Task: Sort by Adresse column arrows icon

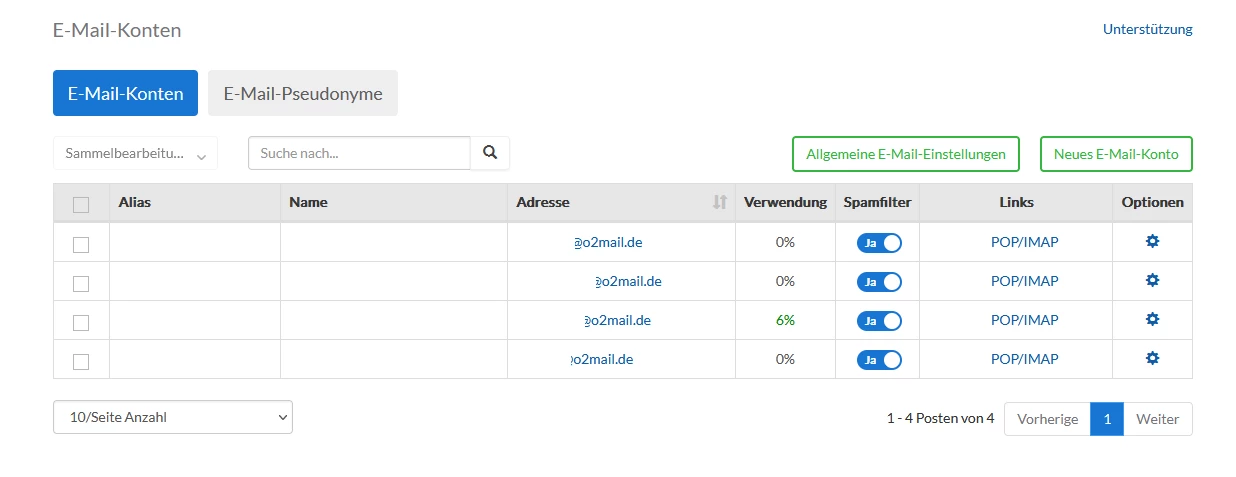Action: click(x=719, y=202)
